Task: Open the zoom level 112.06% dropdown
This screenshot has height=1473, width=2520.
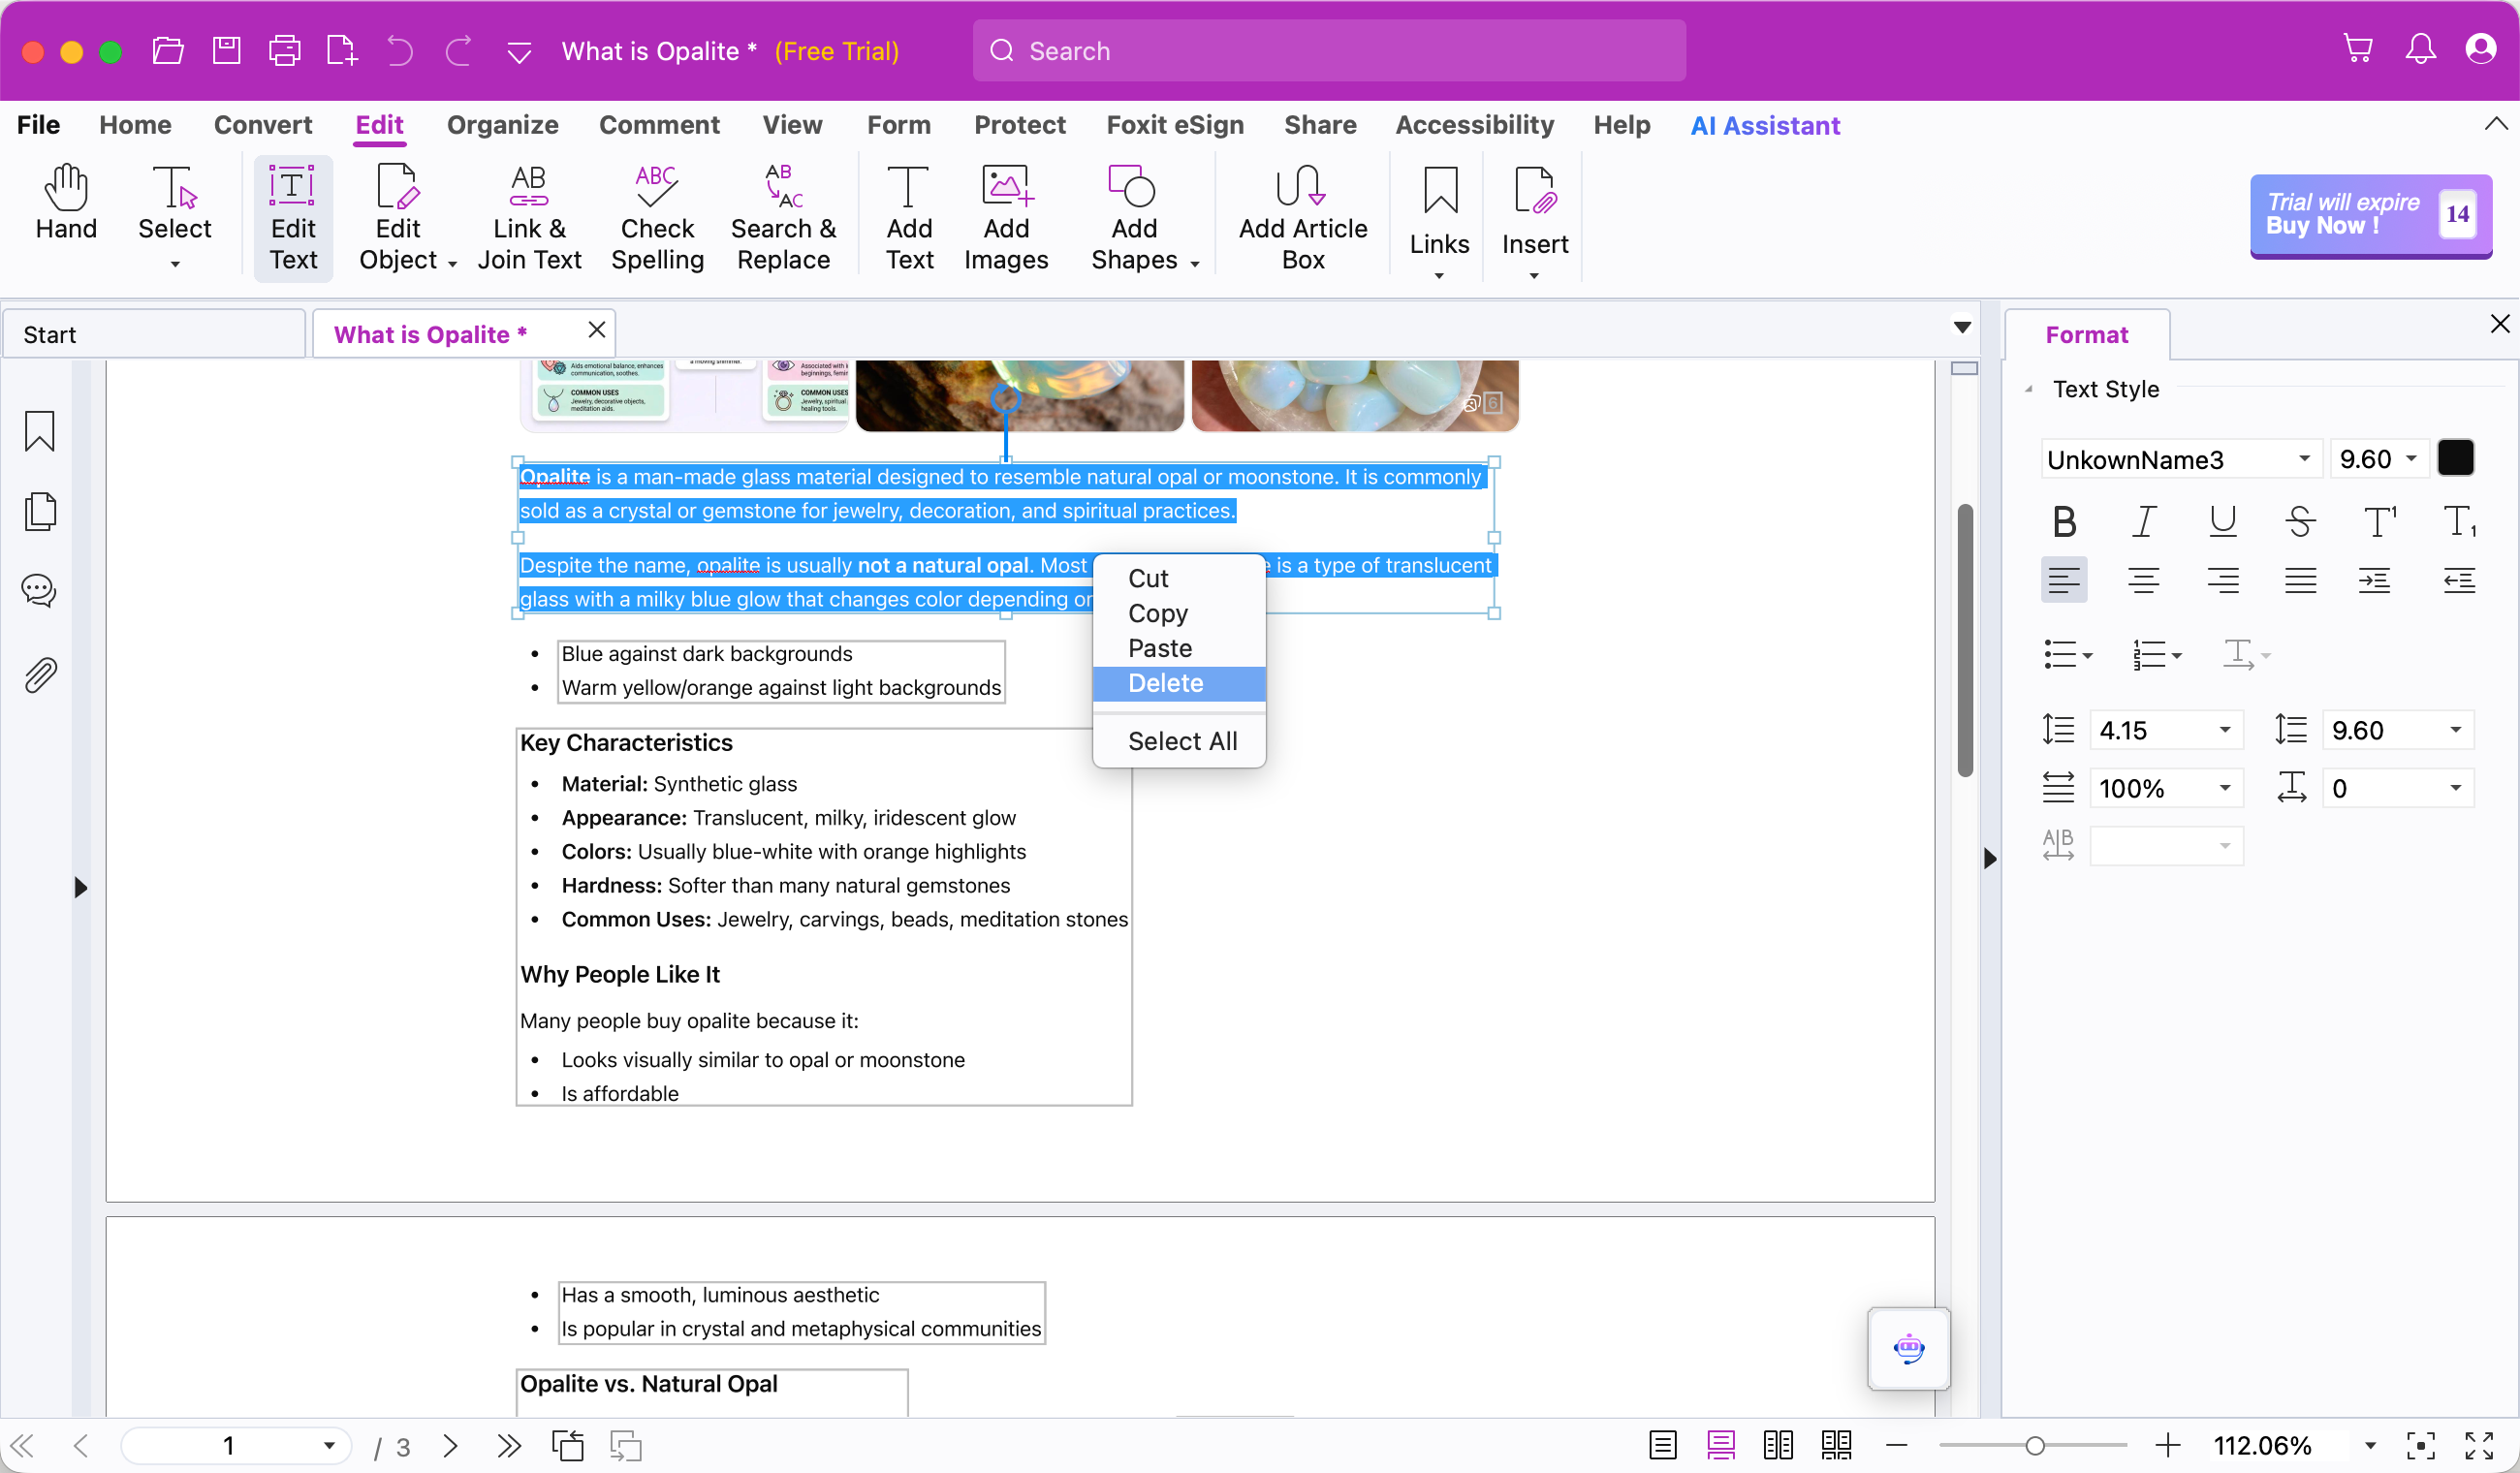Action: pos(2369,1446)
